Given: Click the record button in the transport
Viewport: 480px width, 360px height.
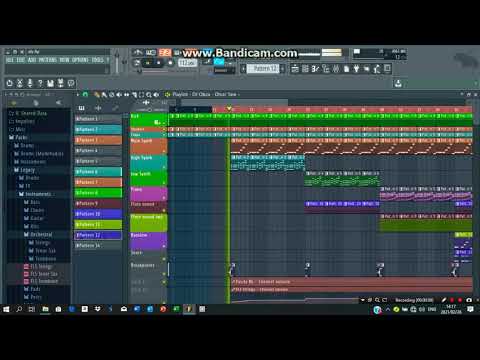Looking at the screenshot, I should click(x=170, y=63).
